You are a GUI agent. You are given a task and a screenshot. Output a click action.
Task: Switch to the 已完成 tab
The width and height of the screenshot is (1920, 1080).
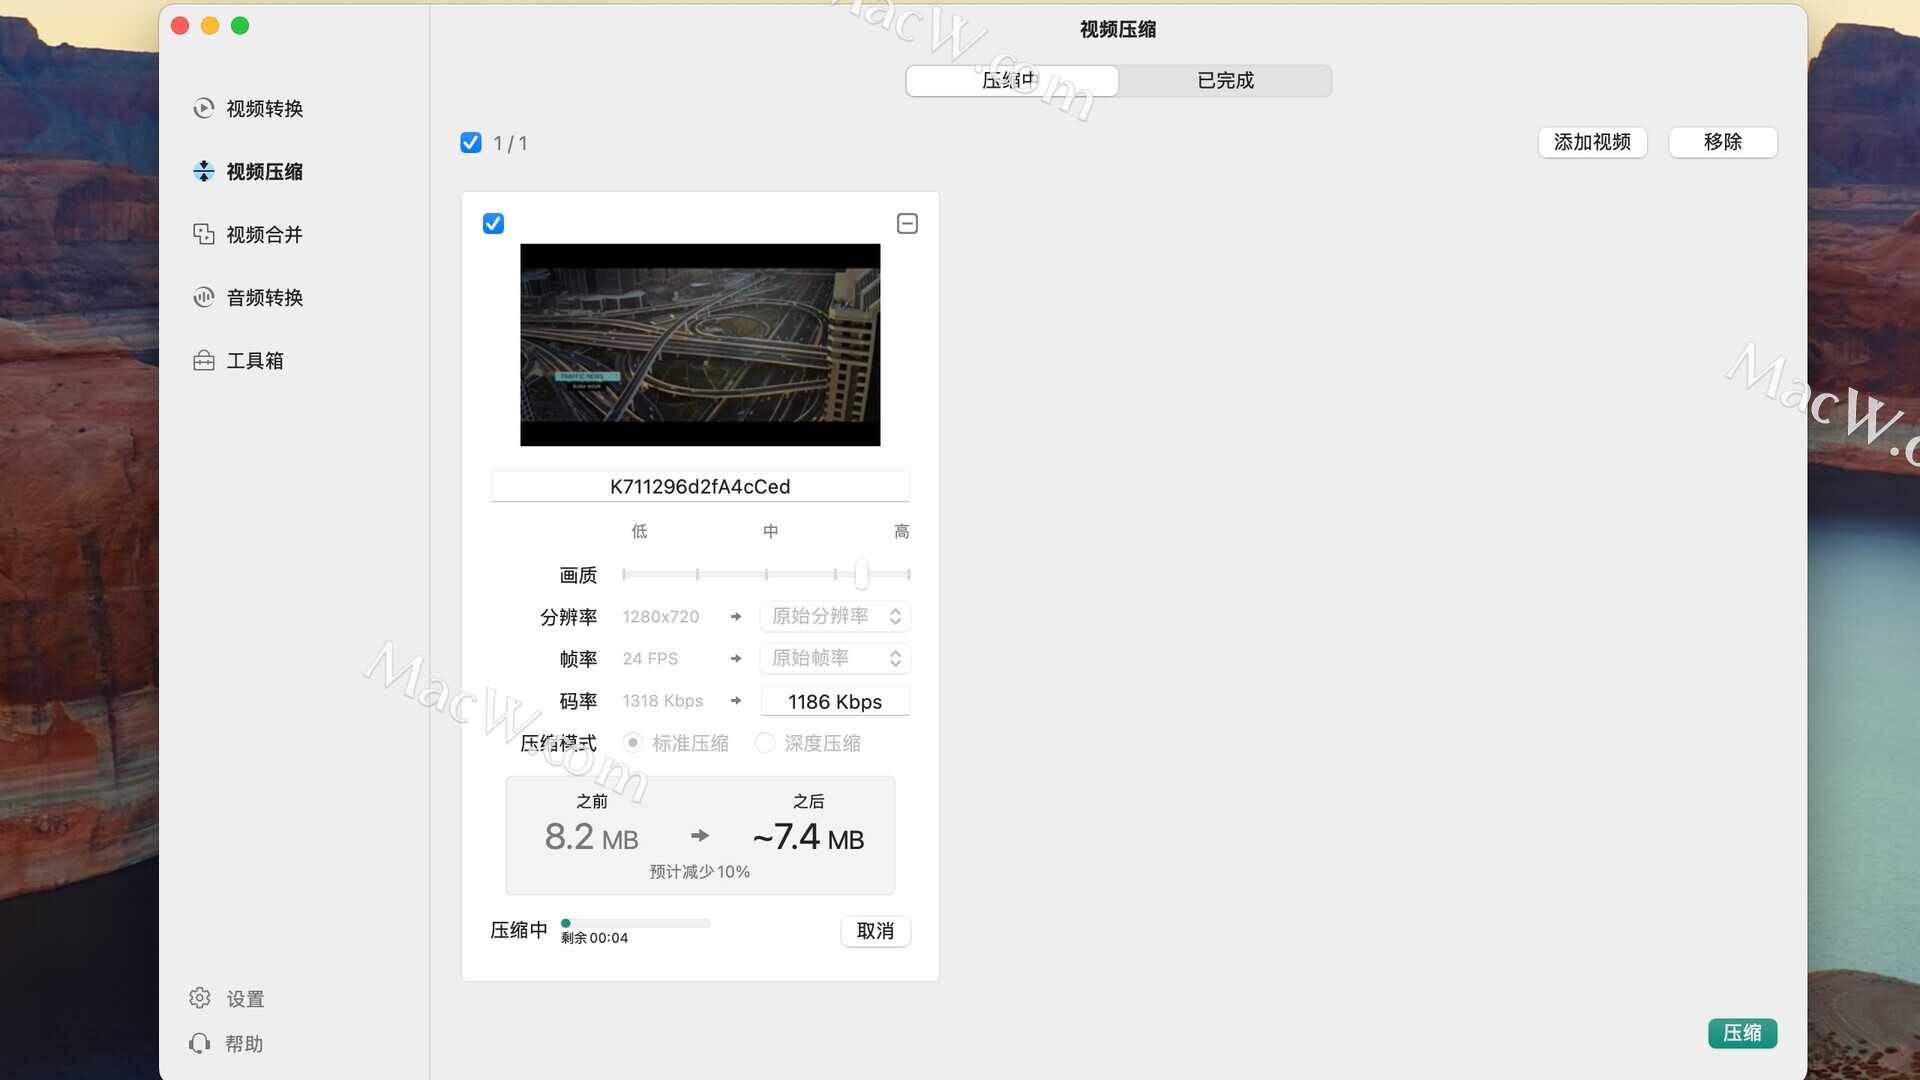pyautogui.click(x=1225, y=80)
